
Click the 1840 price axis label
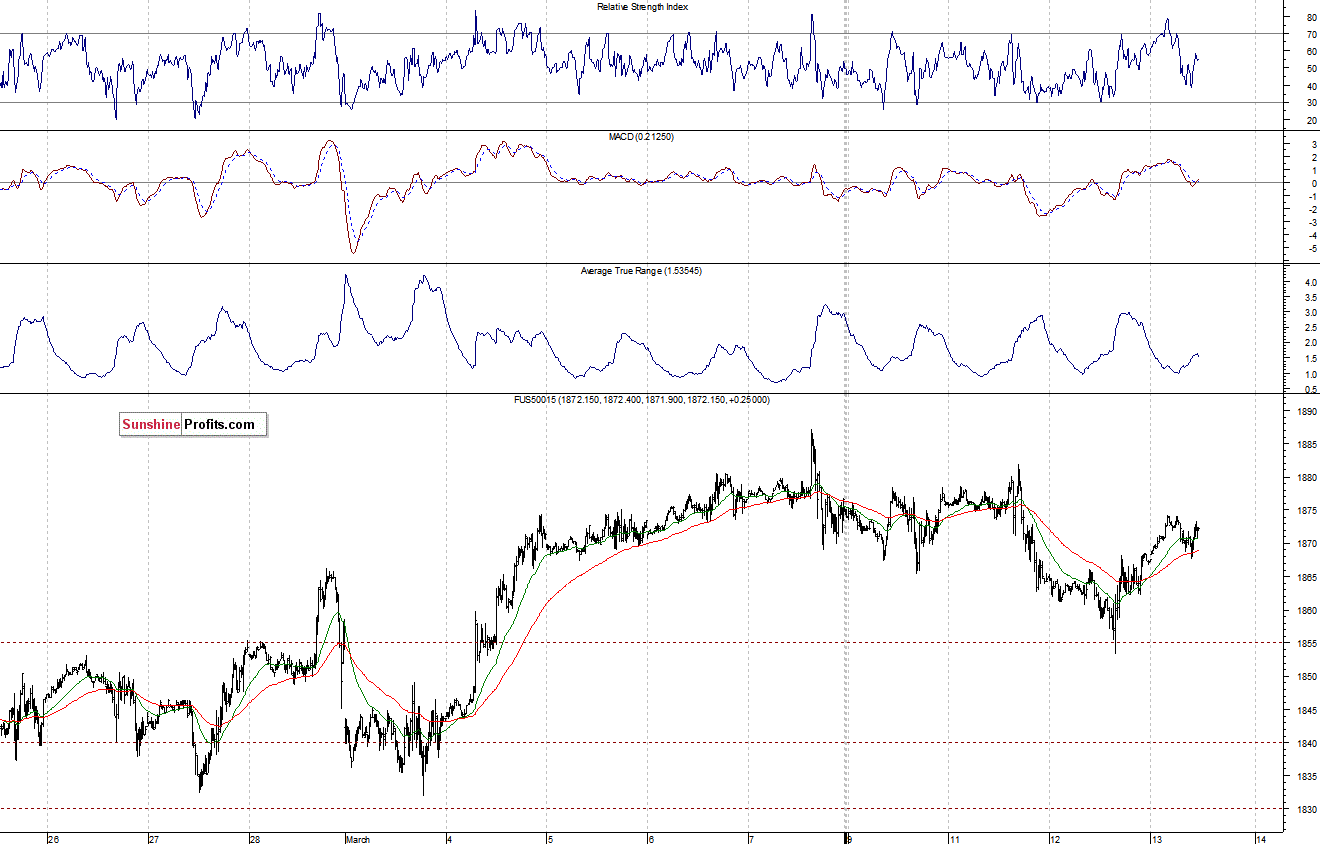(x=1306, y=744)
